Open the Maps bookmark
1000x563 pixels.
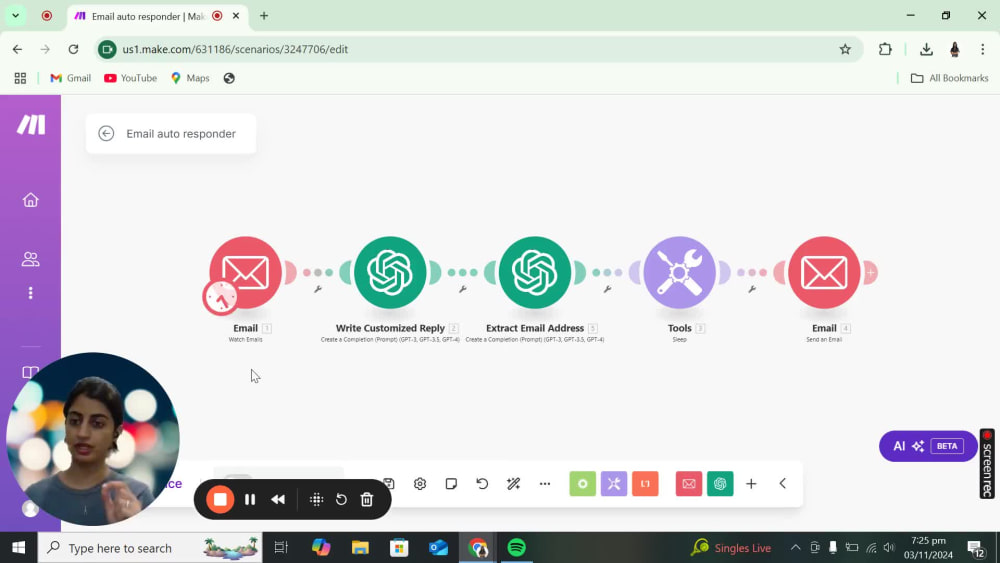(190, 78)
